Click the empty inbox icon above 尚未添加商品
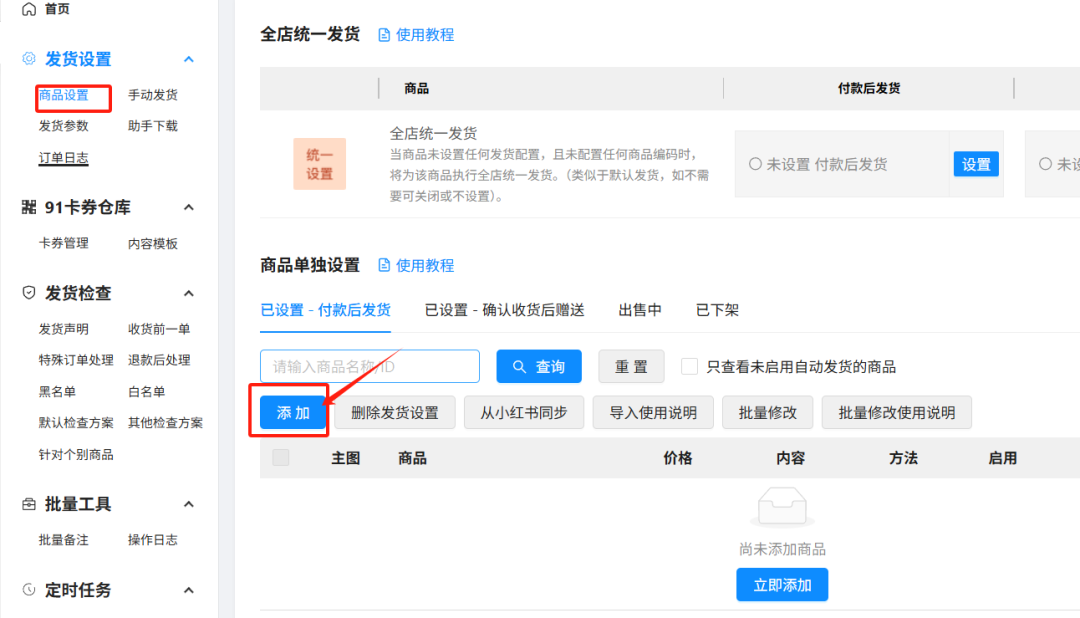Viewport: 1080px width, 618px height. [x=782, y=506]
